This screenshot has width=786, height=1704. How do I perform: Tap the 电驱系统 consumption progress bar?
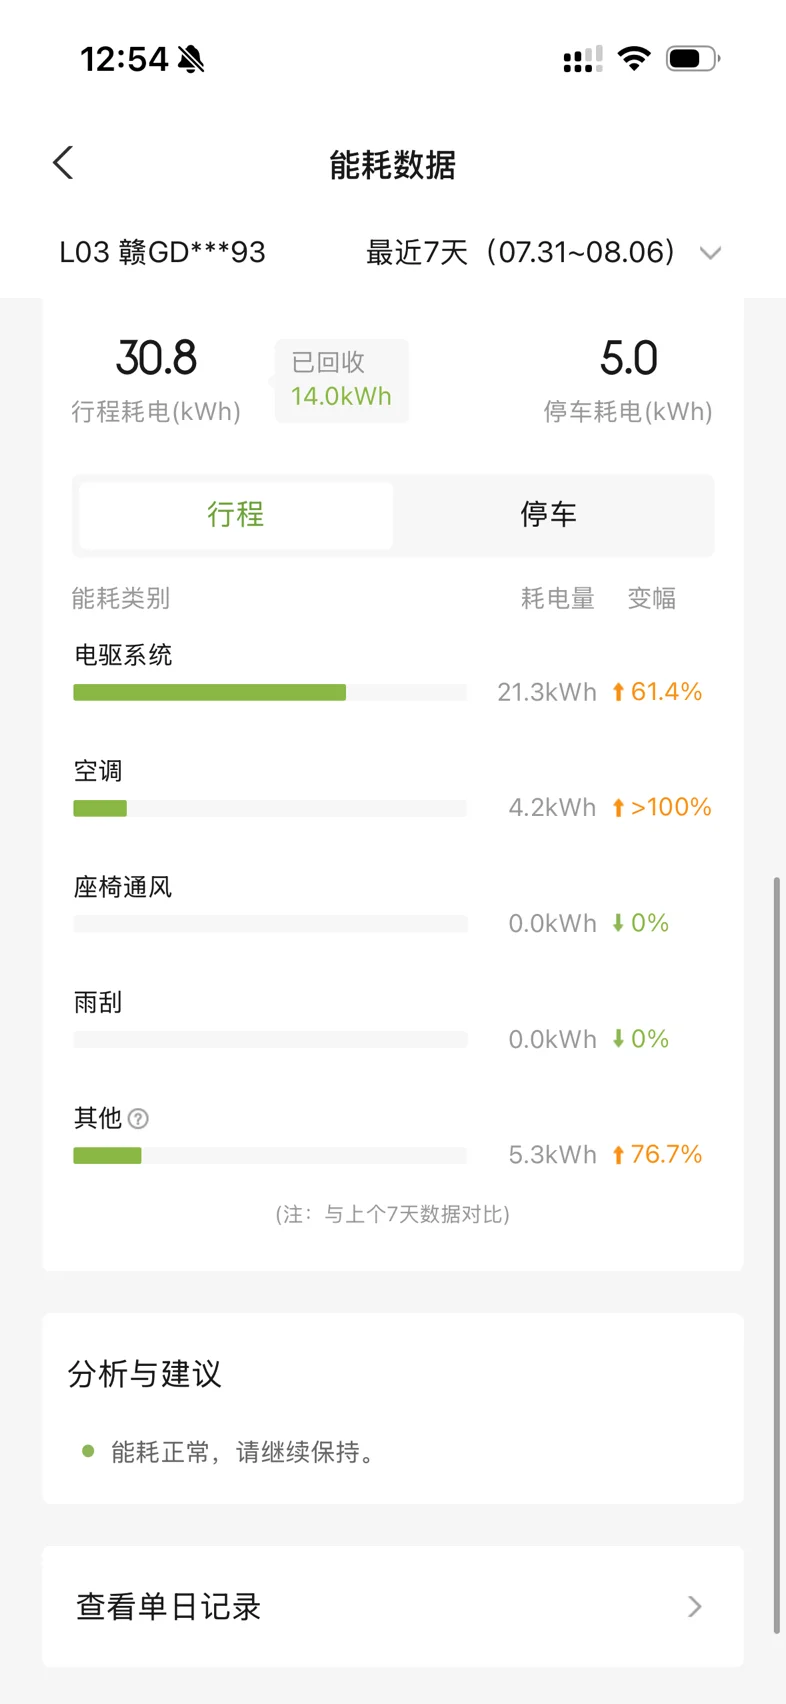click(x=270, y=692)
